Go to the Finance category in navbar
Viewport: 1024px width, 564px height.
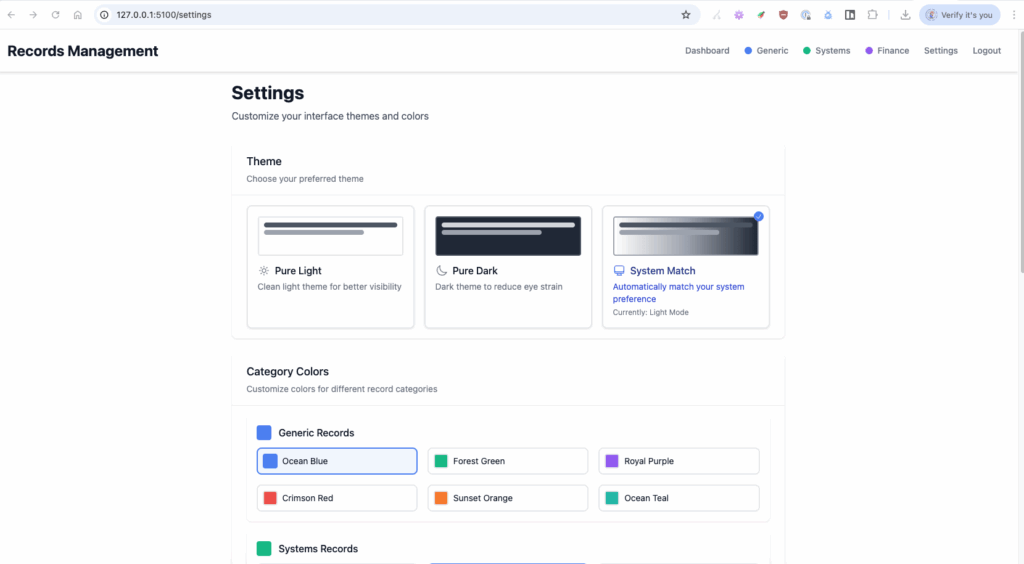click(887, 51)
